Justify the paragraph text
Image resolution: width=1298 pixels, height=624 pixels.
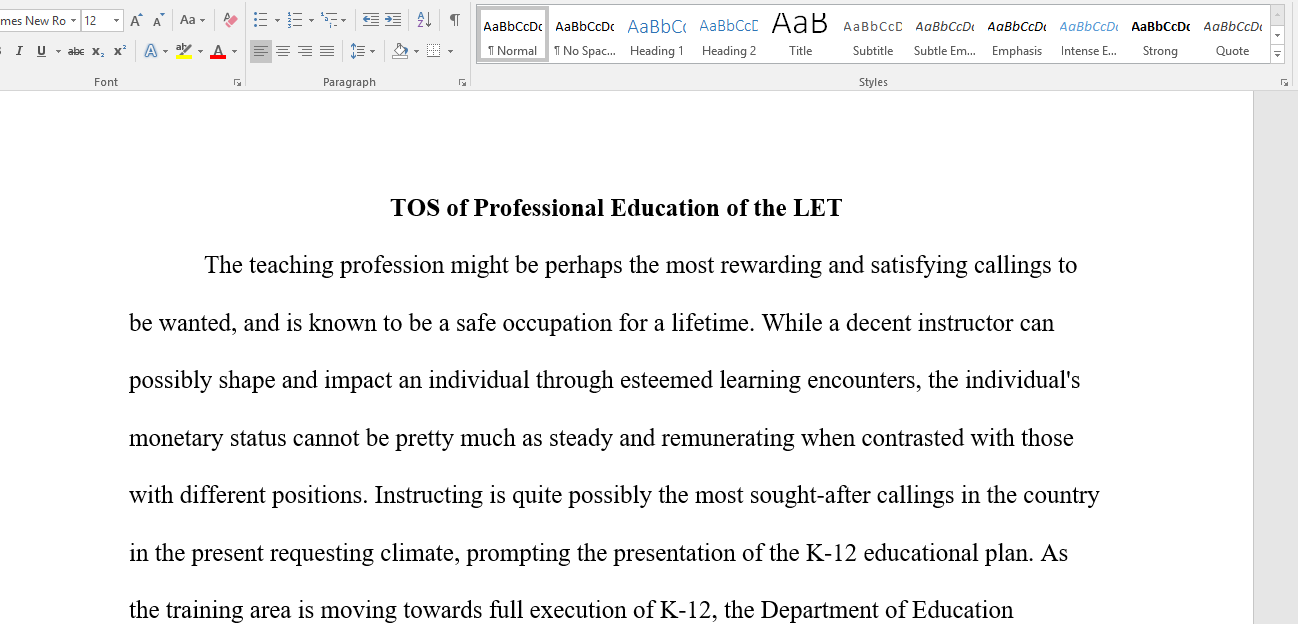pos(326,51)
